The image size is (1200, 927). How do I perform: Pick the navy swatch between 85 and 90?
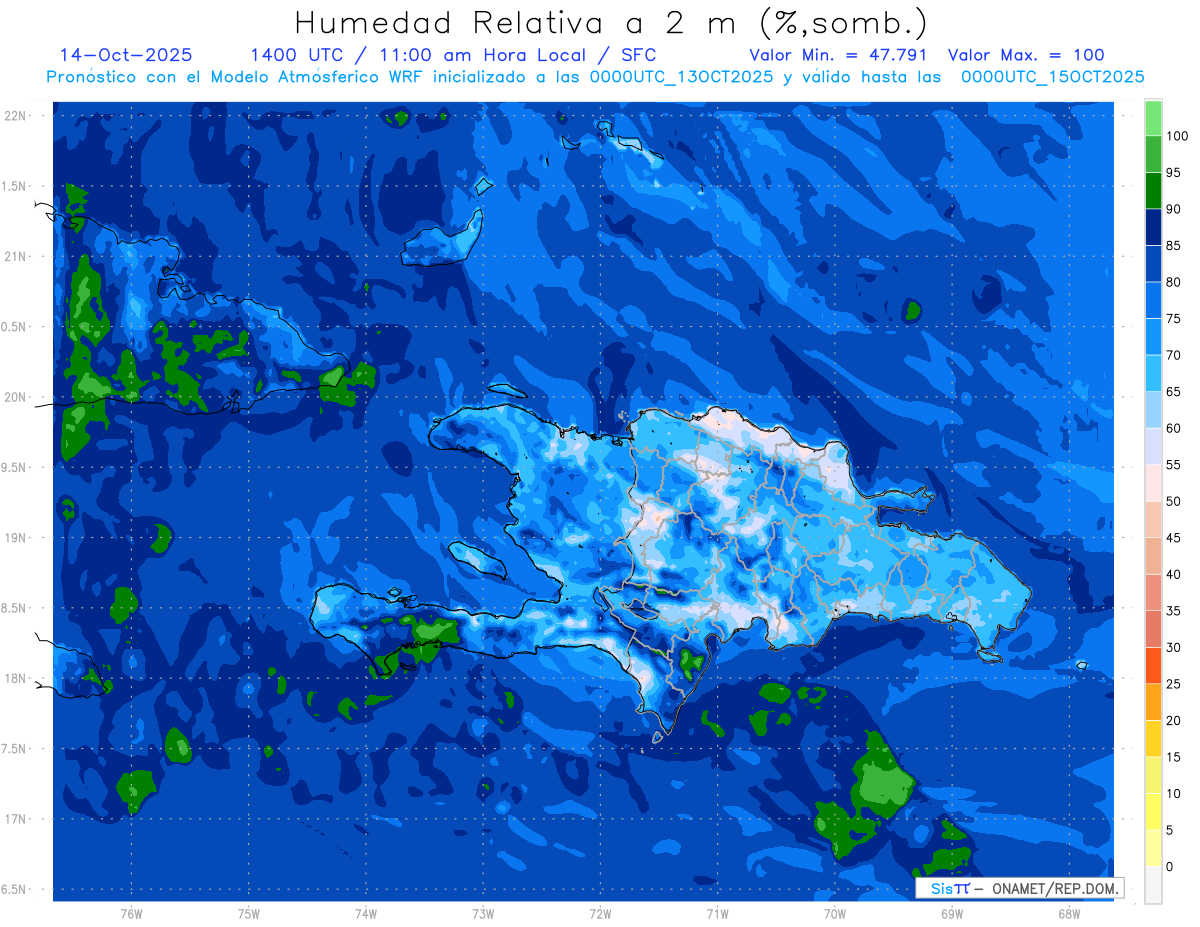1153,227
